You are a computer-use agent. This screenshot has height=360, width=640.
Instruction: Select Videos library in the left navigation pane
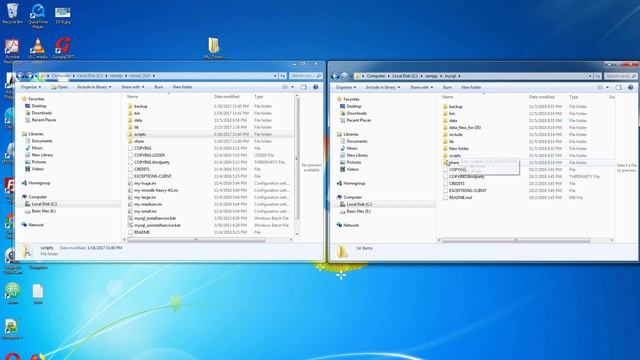coord(38,169)
